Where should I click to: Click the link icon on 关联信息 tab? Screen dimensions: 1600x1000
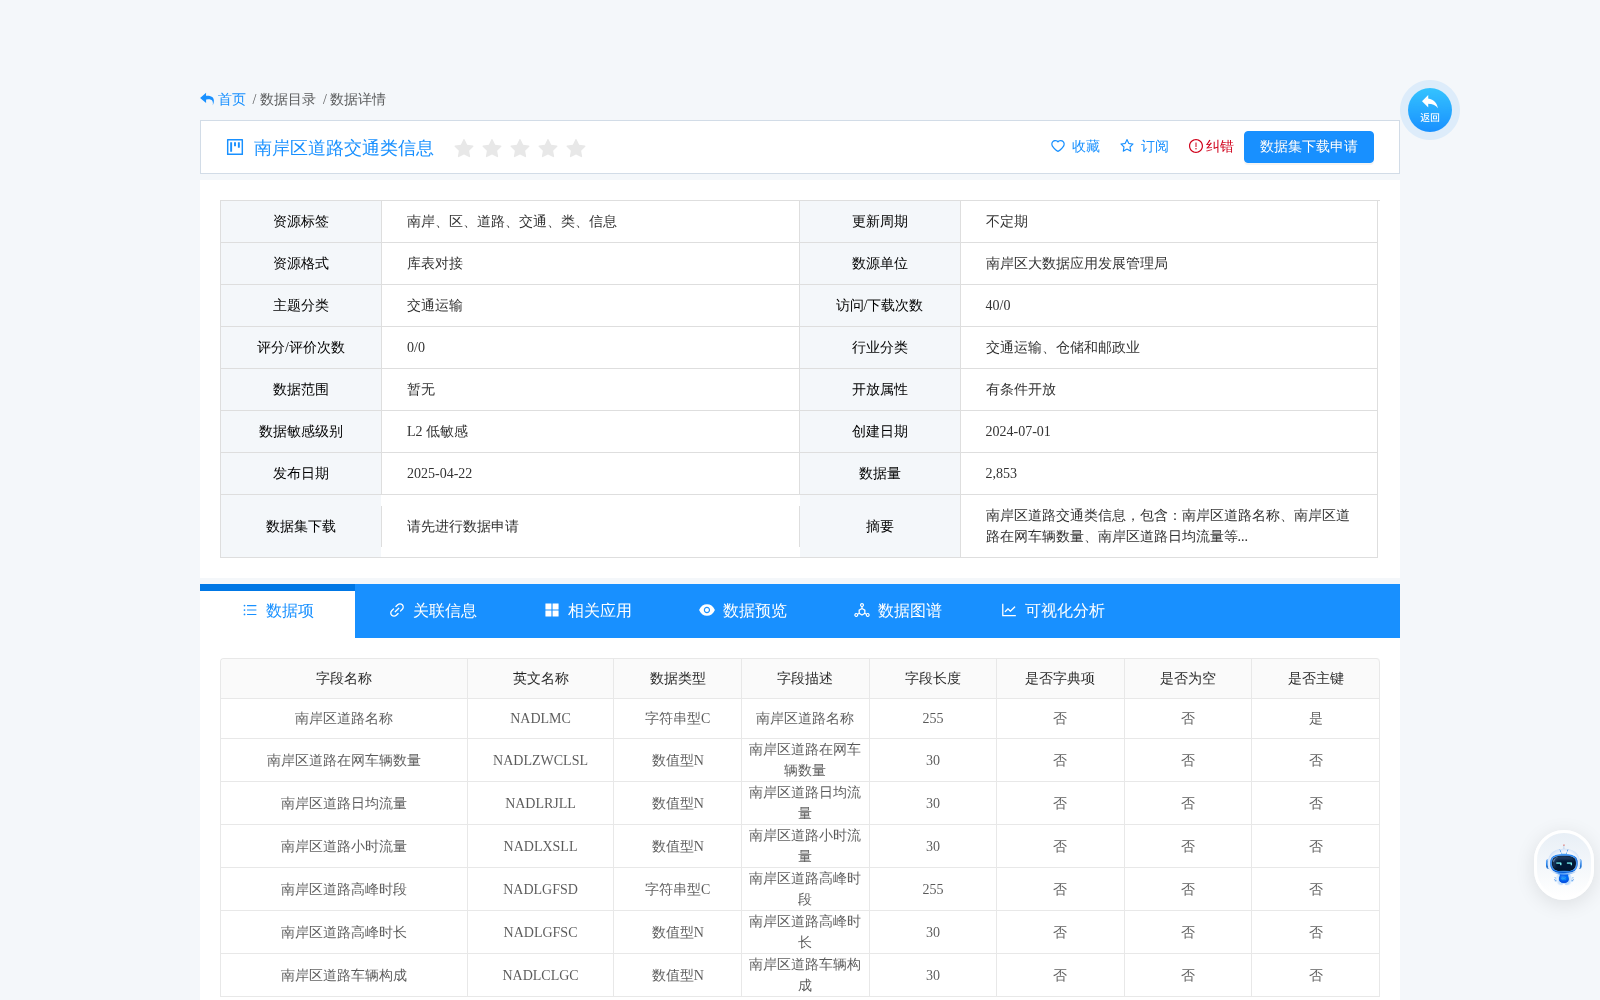point(397,610)
